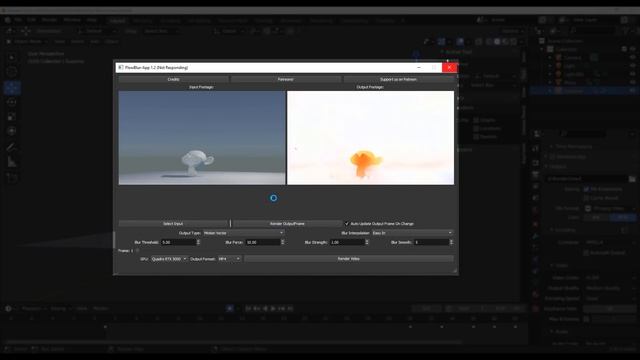Select the Scale tool in Blender toolbar
640x360 pixels.
[11, 117]
